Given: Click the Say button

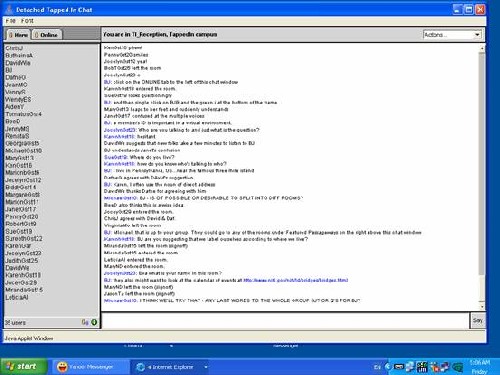Looking at the screenshot, I should tap(477, 320).
